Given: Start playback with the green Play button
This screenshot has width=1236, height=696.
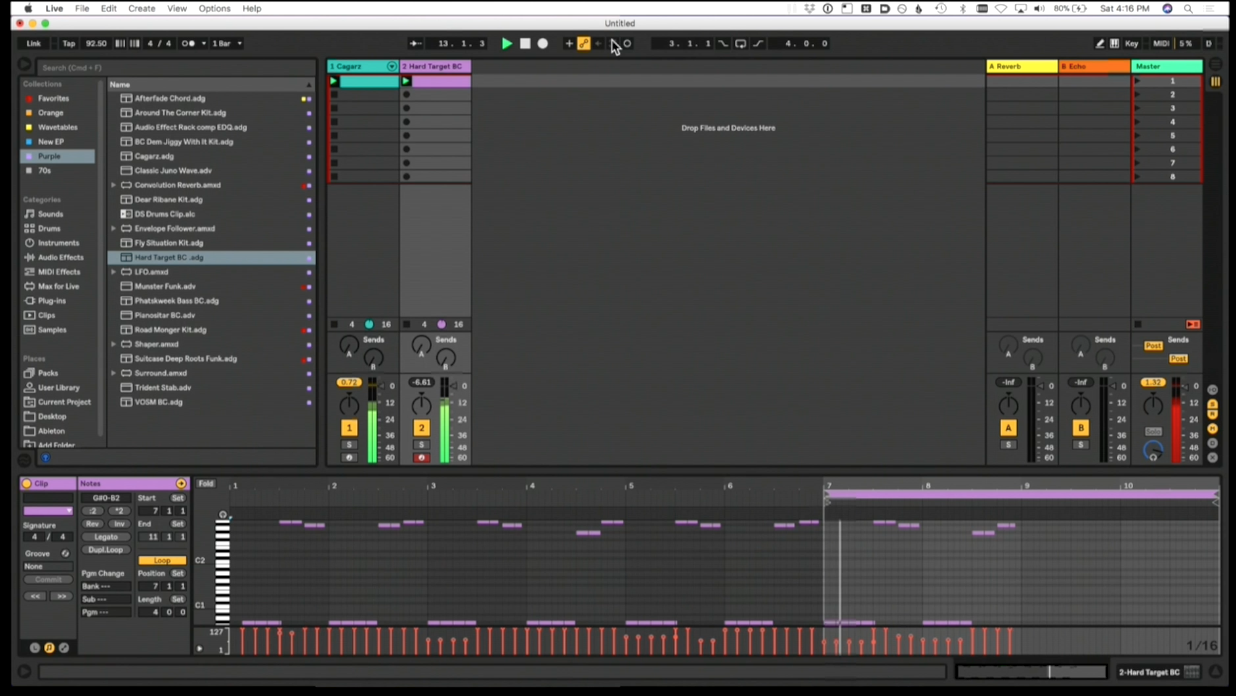Looking at the screenshot, I should 507,44.
